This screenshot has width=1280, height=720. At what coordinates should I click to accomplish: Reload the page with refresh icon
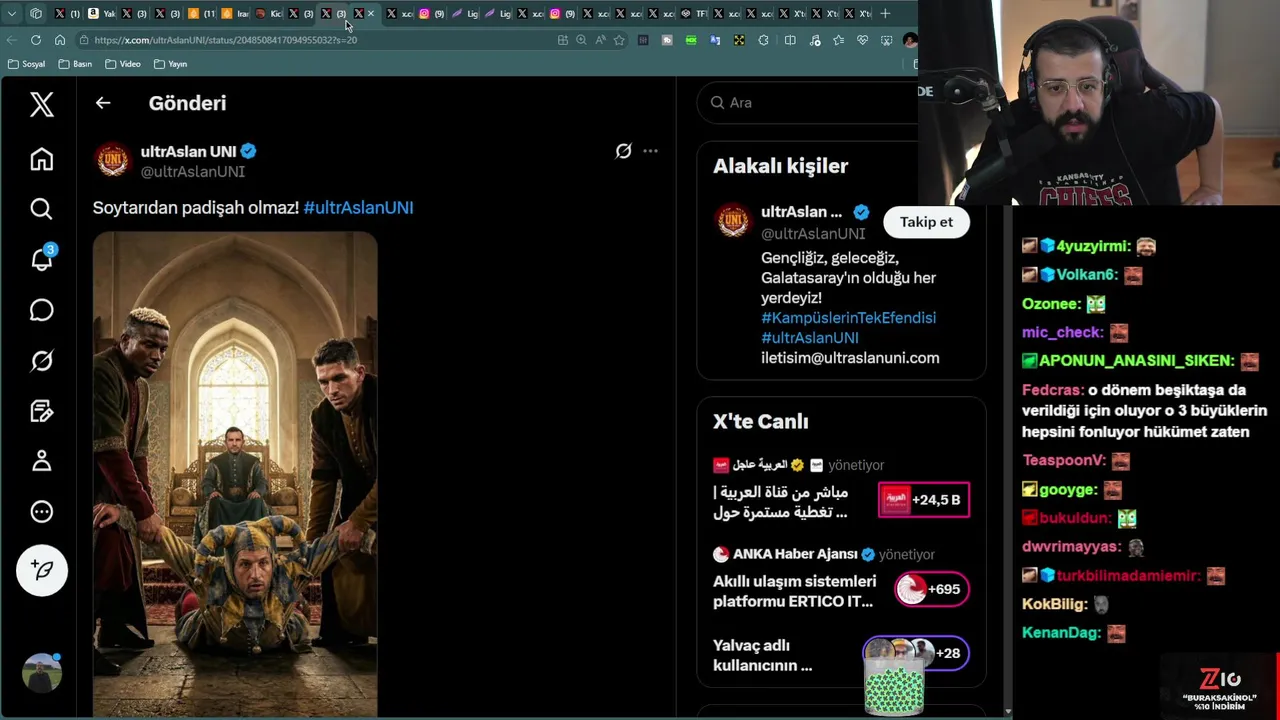point(36,40)
